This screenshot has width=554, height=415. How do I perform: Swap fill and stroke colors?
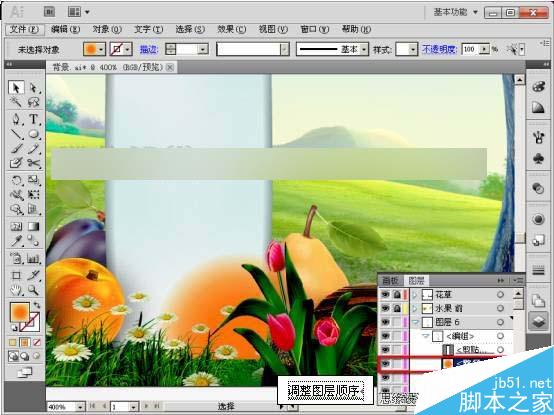36,305
